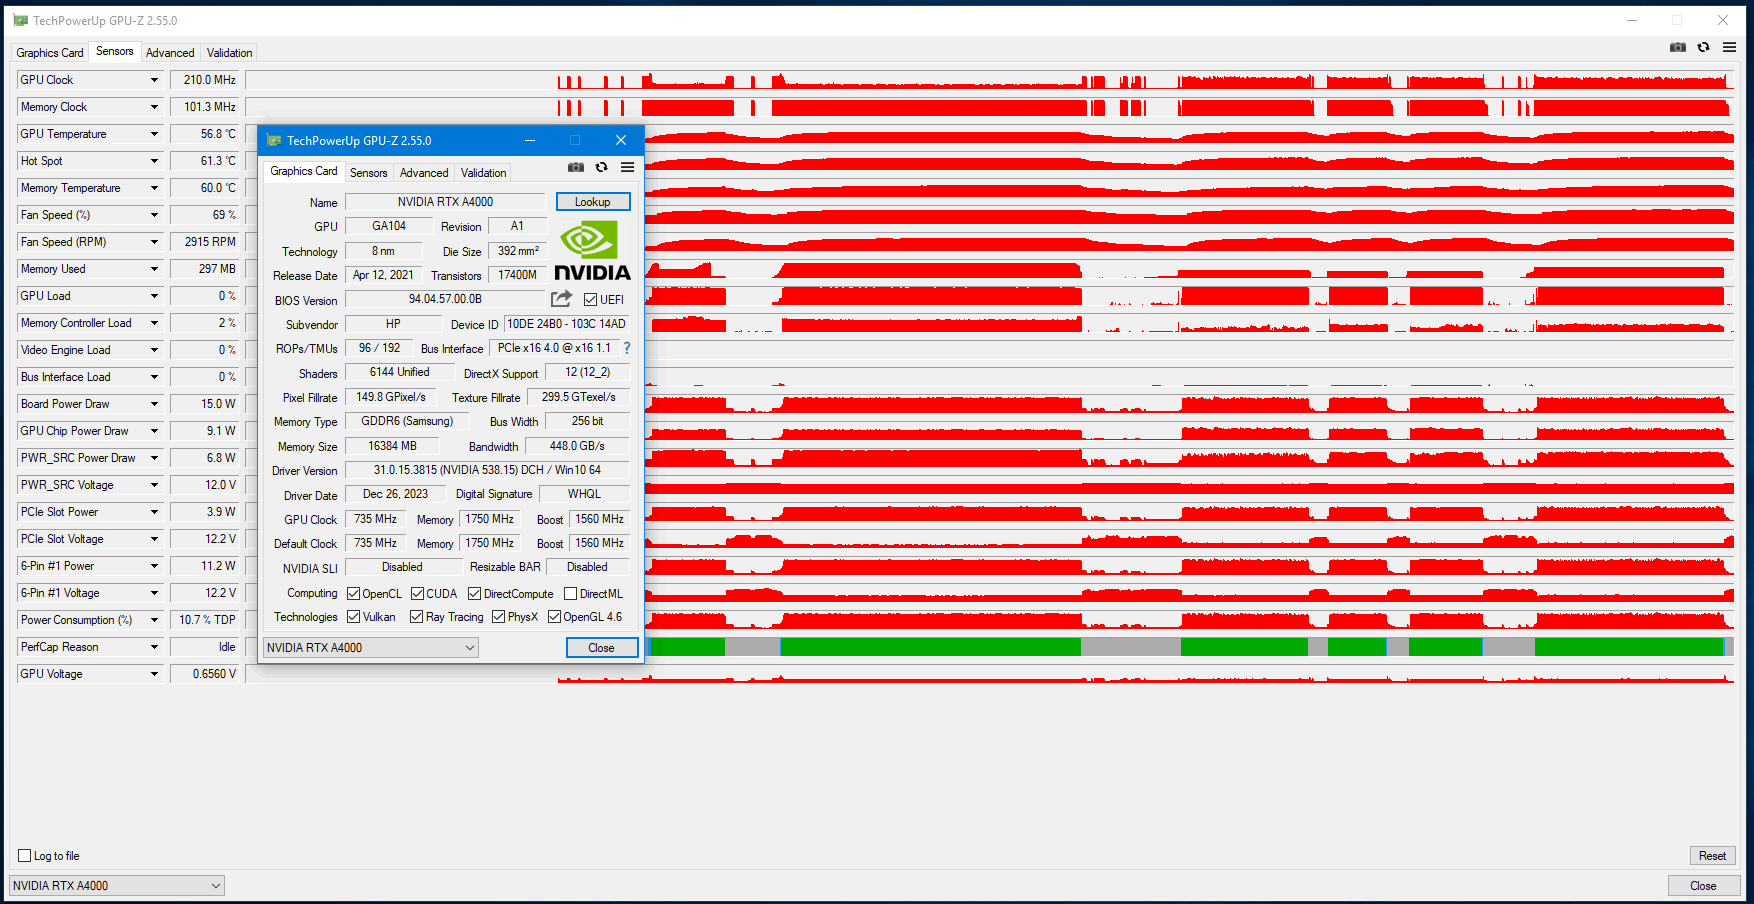Click the Name field NVIDIA RTX A4000
1754x904 pixels.
445,202
